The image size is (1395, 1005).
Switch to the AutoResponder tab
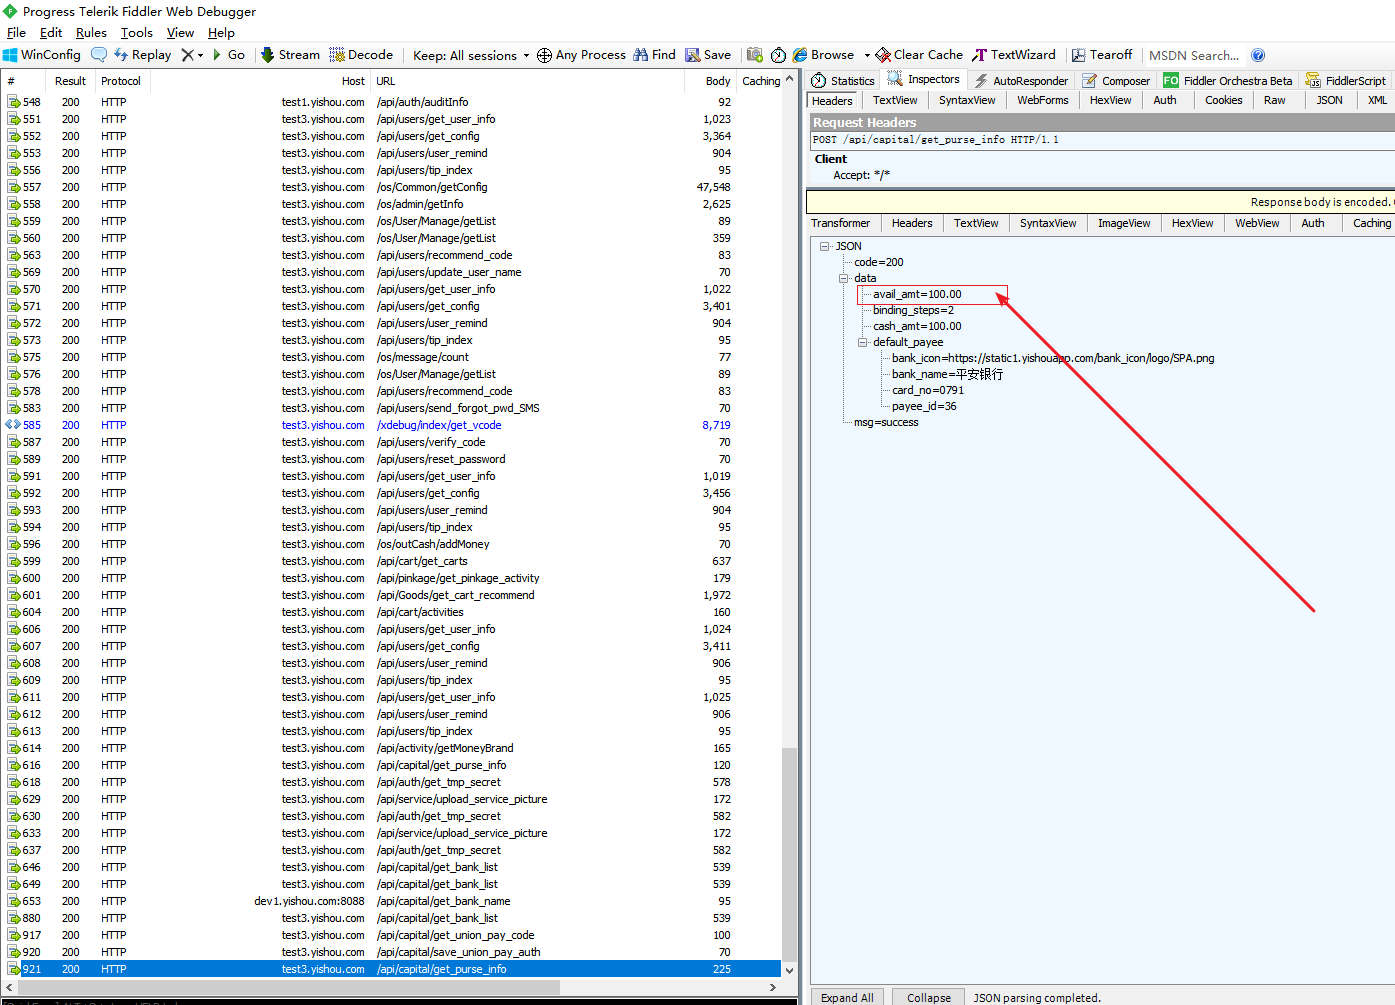(x=1021, y=80)
